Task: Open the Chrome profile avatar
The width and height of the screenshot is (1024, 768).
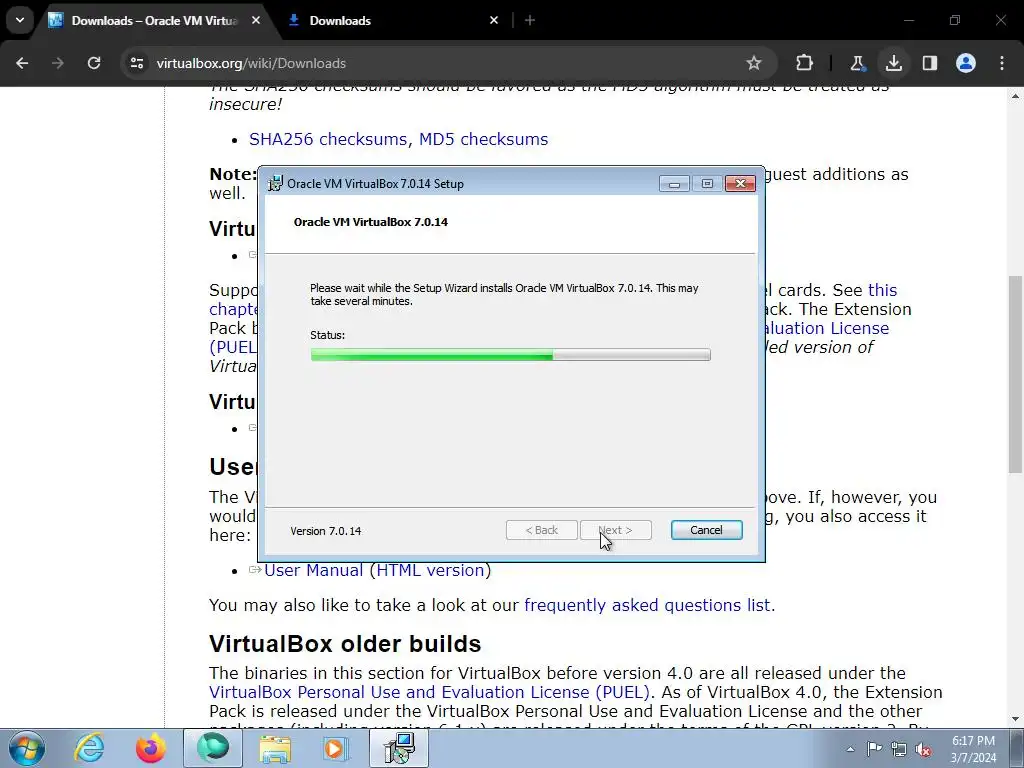Action: [x=966, y=63]
